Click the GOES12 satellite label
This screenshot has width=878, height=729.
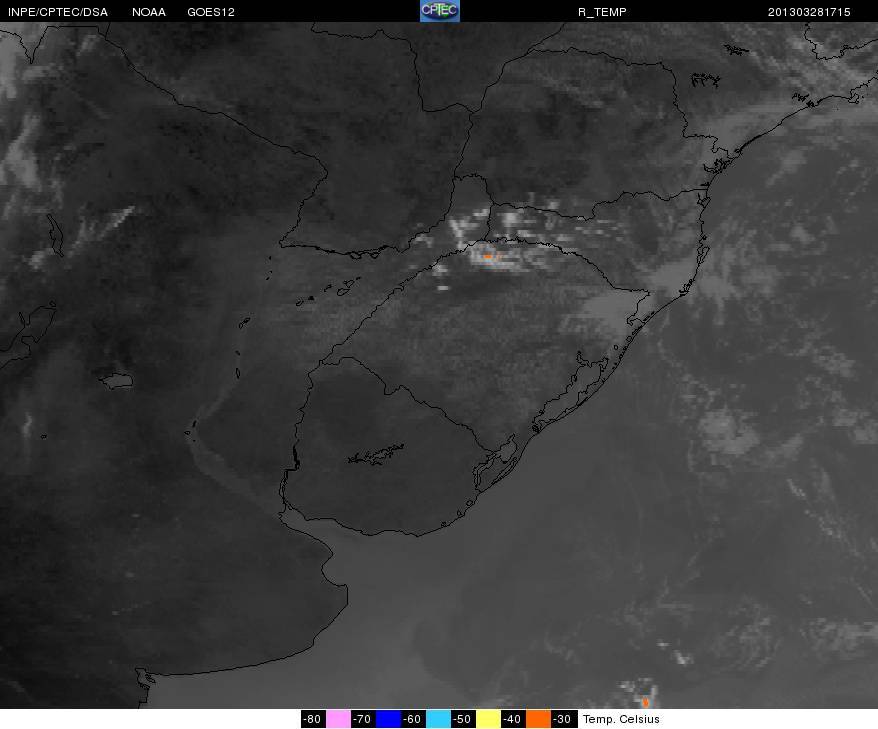(x=211, y=12)
